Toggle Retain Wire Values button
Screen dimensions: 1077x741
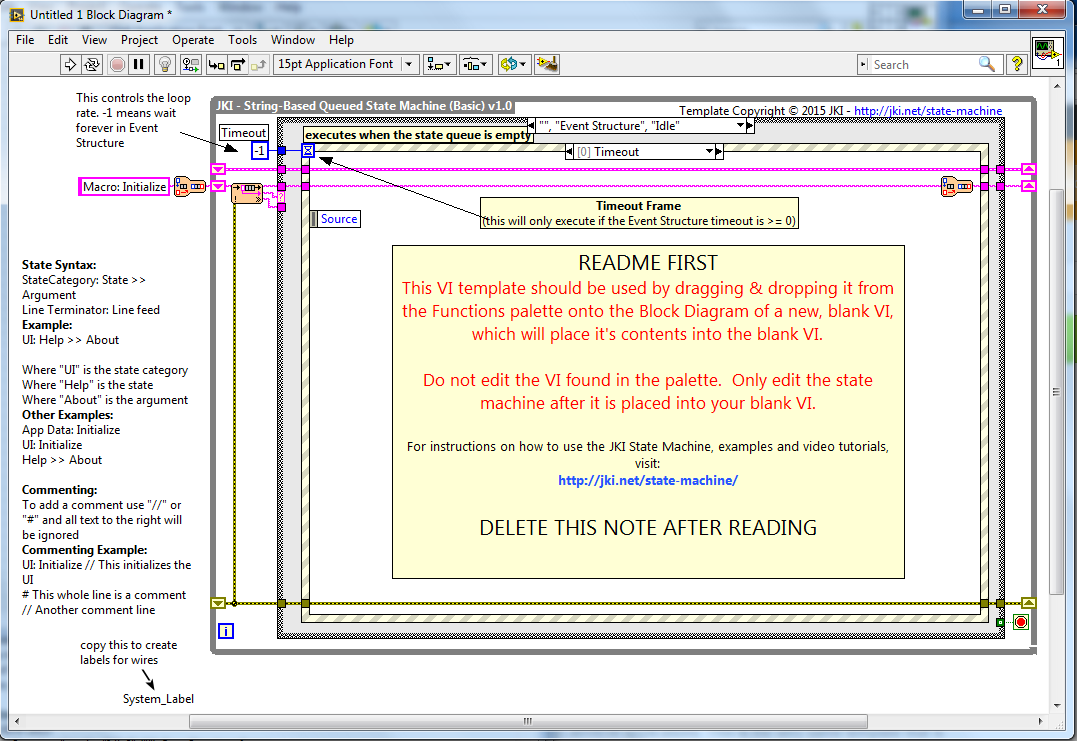(190, 65)
